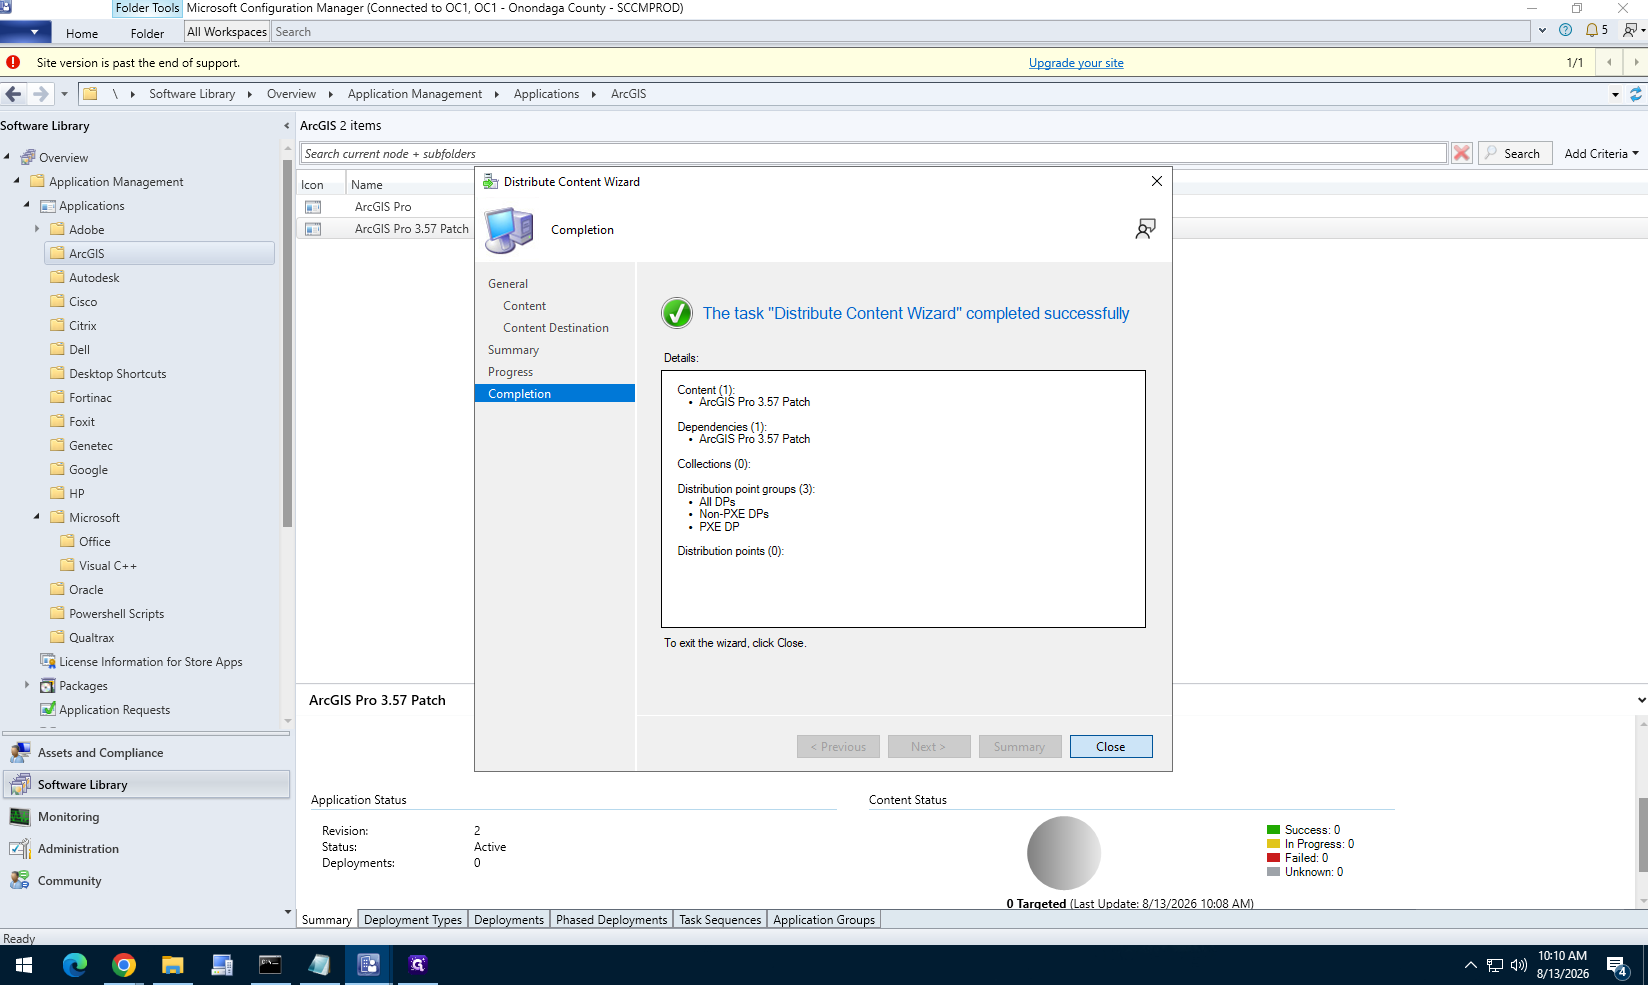Click the Search button
Screen dimensions: 1648x985
[x=1515, y=153]
